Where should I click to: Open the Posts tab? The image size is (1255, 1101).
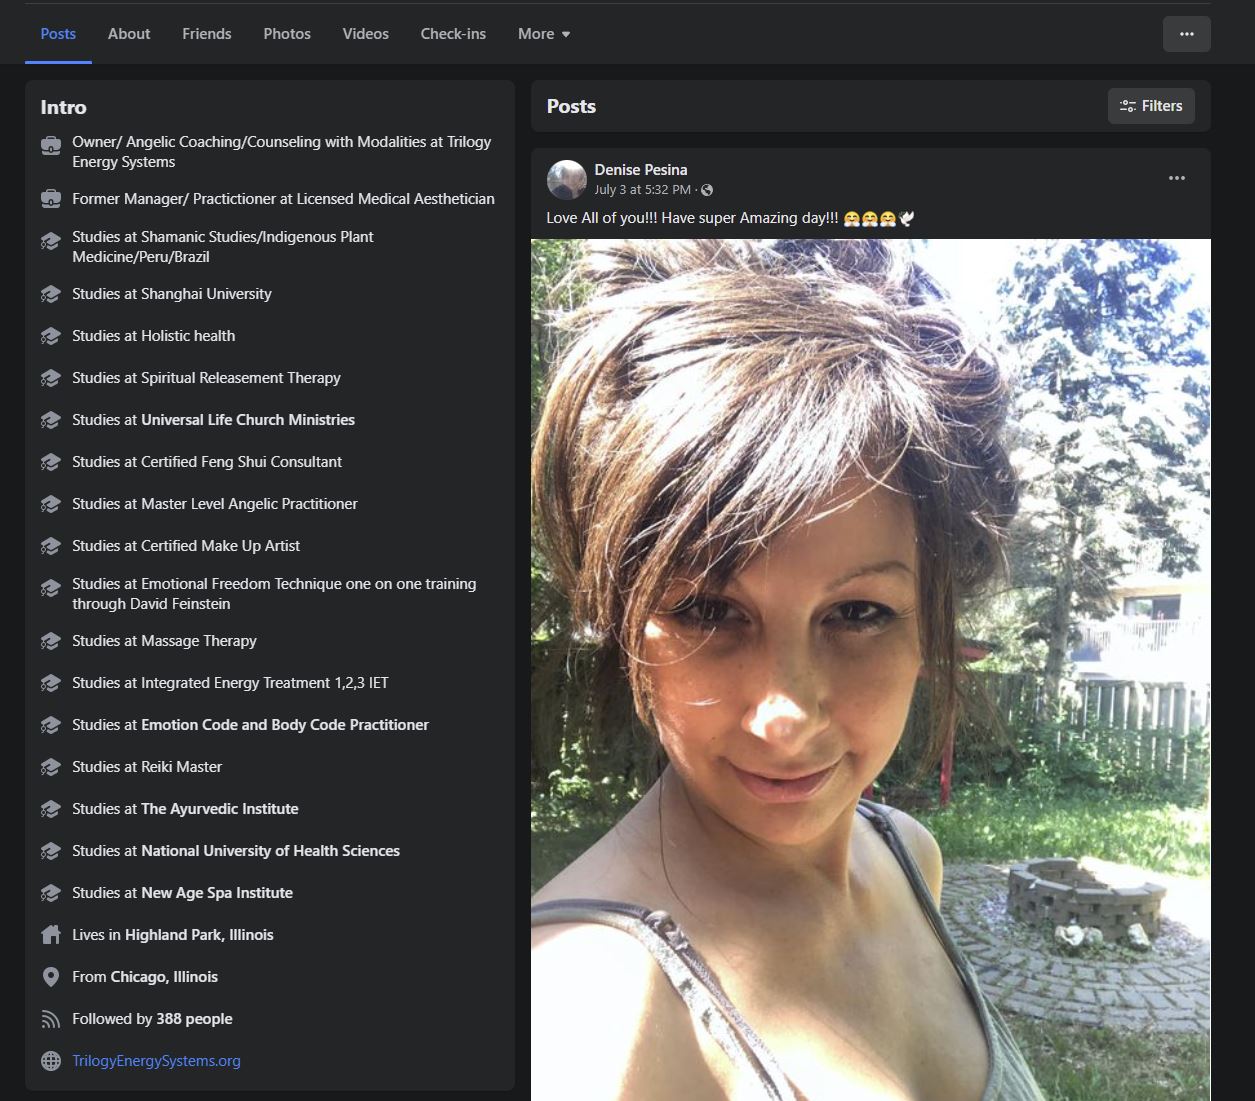click(x=58, y=34)
